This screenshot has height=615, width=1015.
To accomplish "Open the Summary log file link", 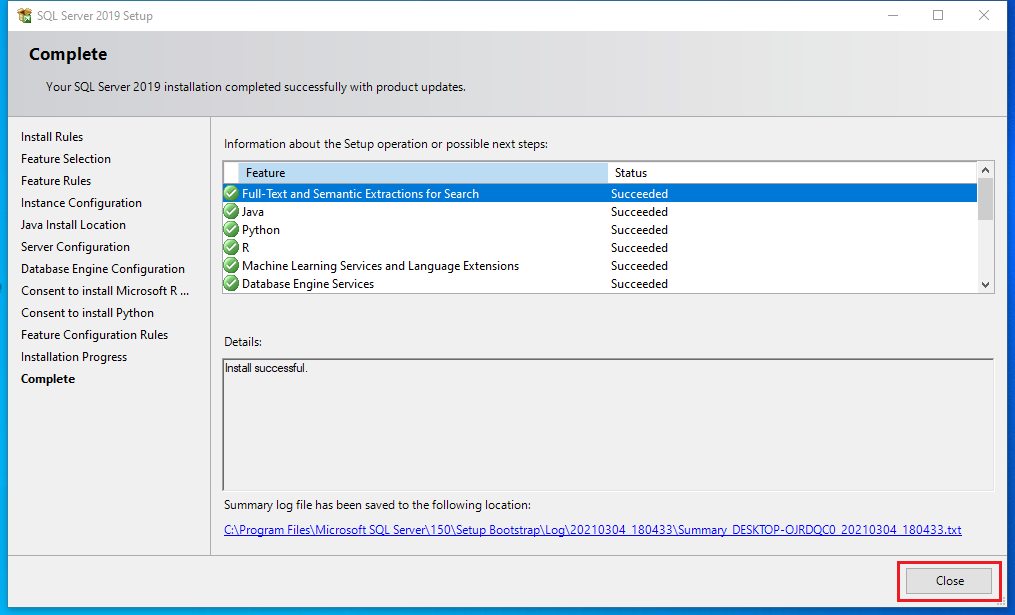I will (592, 530).
